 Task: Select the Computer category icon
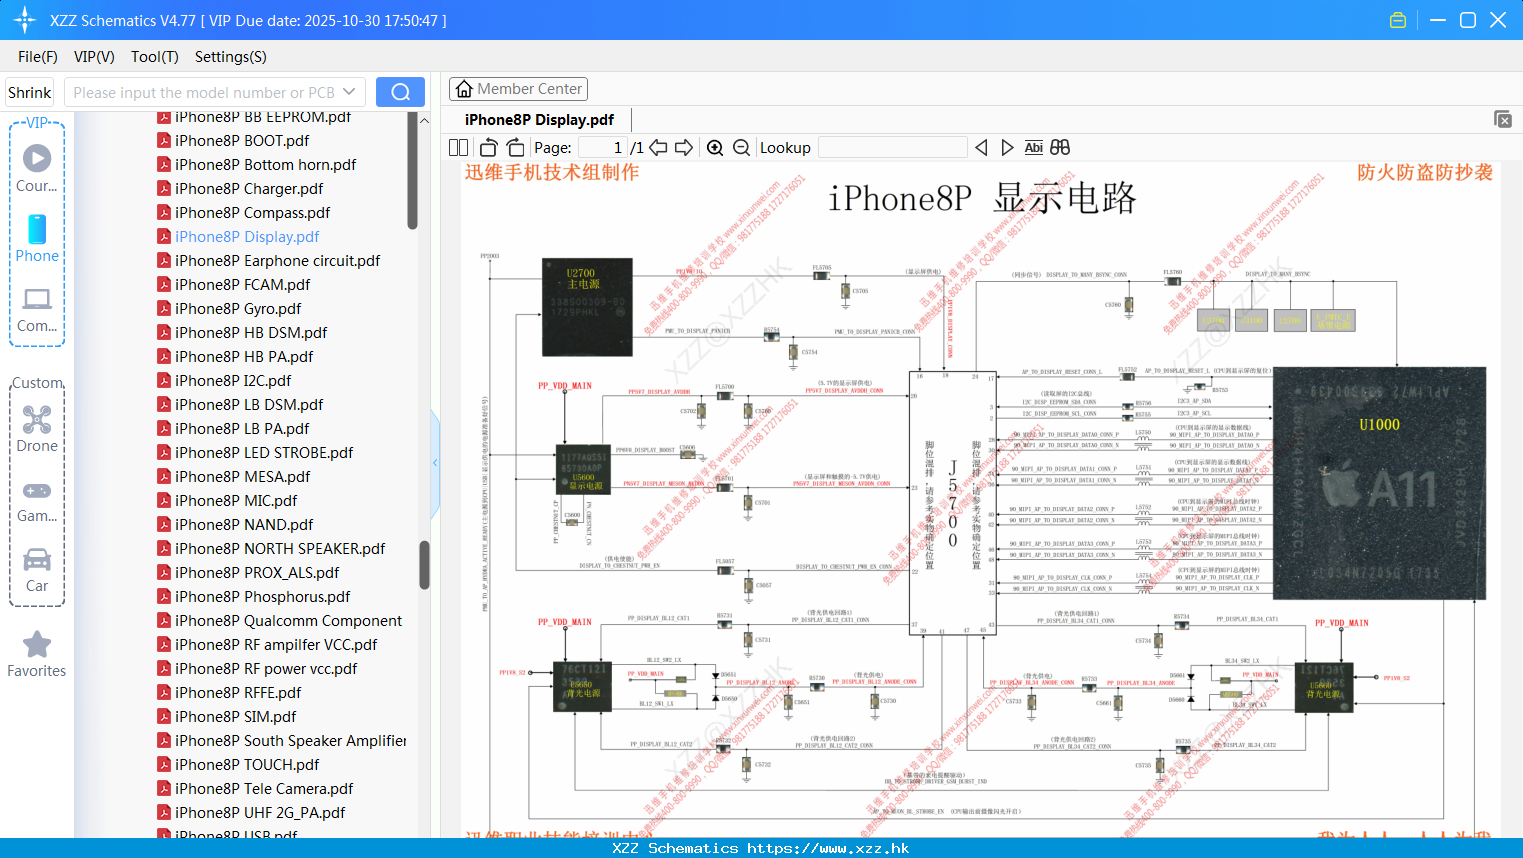tap(37, 310)
